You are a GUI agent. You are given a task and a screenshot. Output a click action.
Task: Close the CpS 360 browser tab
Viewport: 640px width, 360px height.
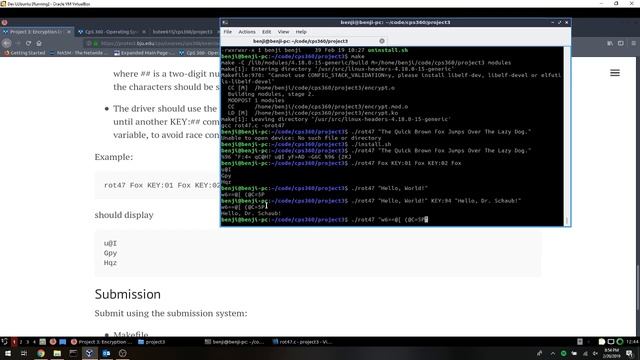pyautogui.click(x=143, y=31)
